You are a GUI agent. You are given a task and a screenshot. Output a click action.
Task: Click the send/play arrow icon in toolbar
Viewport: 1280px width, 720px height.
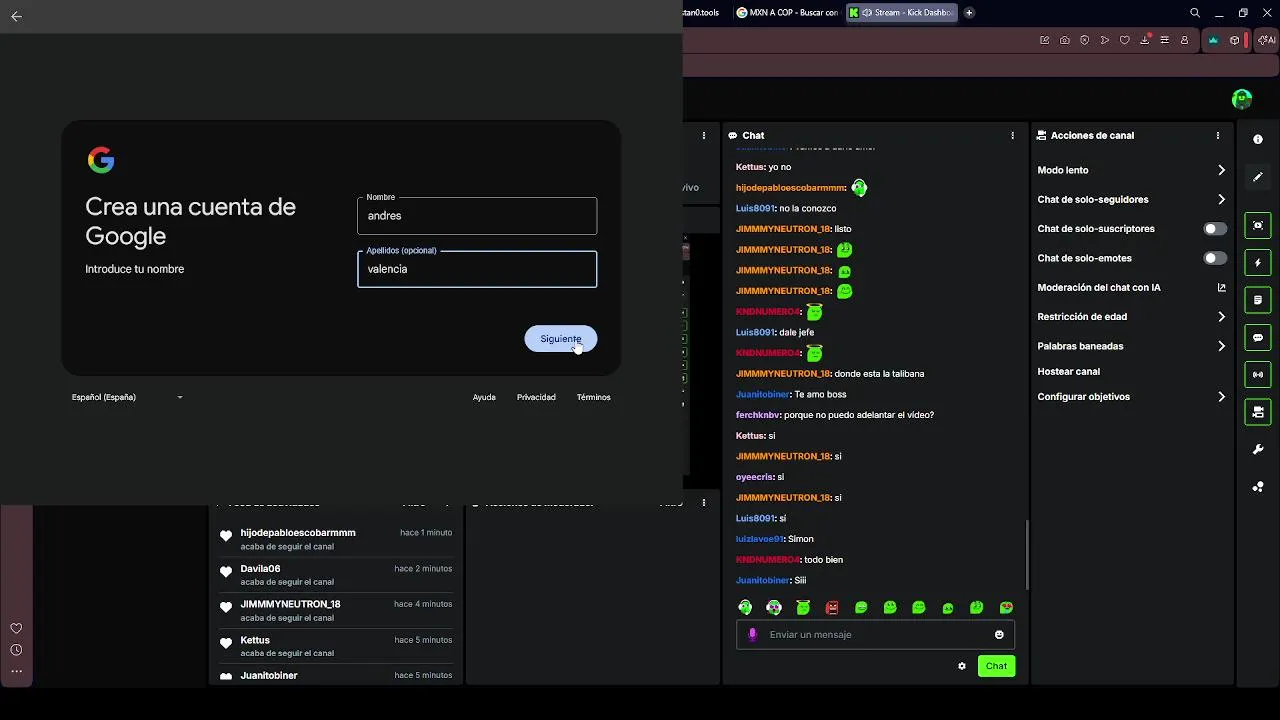pos(1105,40)
